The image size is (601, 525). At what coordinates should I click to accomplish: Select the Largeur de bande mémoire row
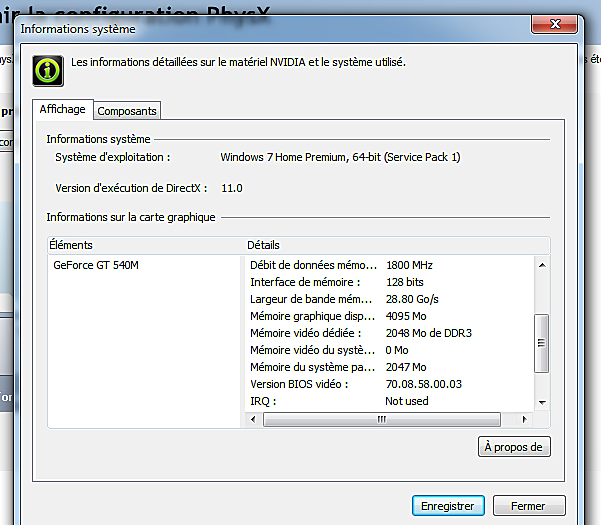(x=389, y=299)
